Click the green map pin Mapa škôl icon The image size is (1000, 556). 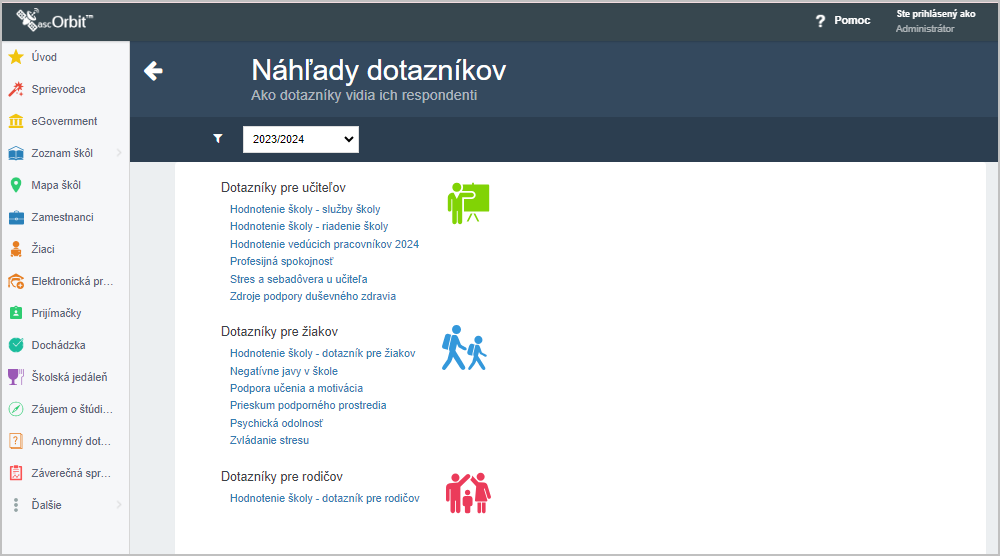coord(16,185)
